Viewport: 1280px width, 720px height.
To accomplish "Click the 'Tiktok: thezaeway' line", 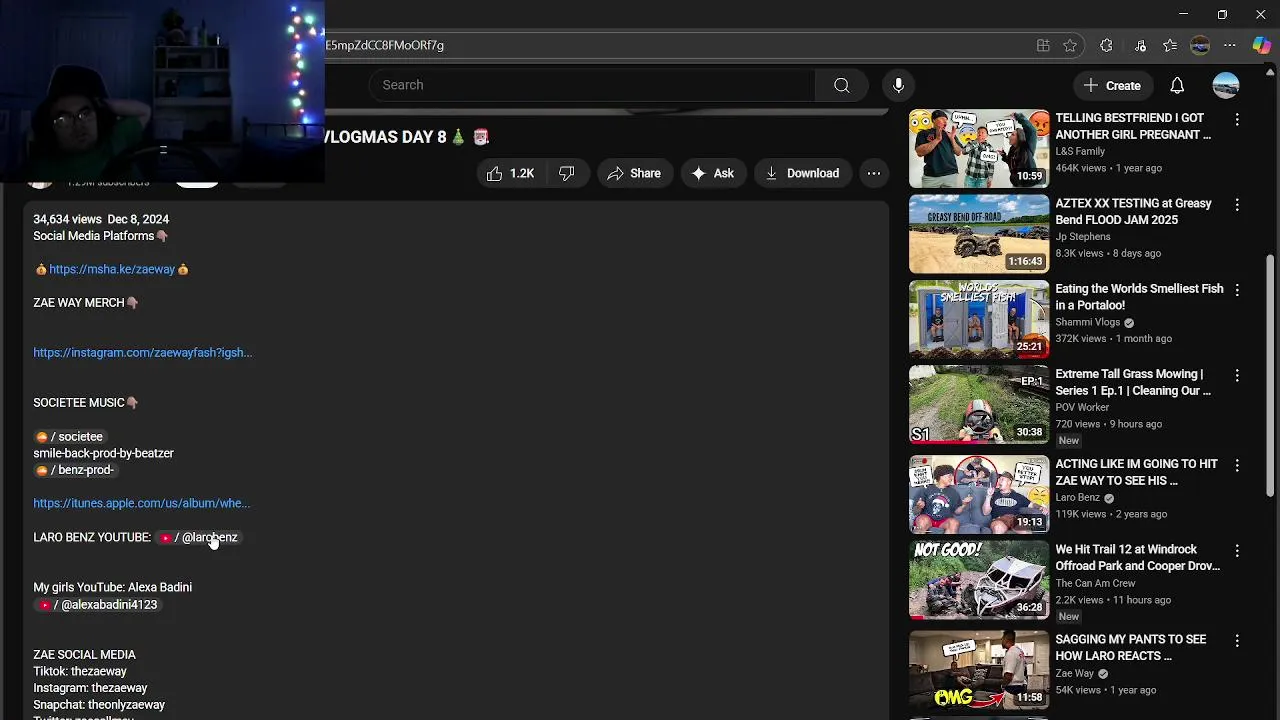I will 80,671.
